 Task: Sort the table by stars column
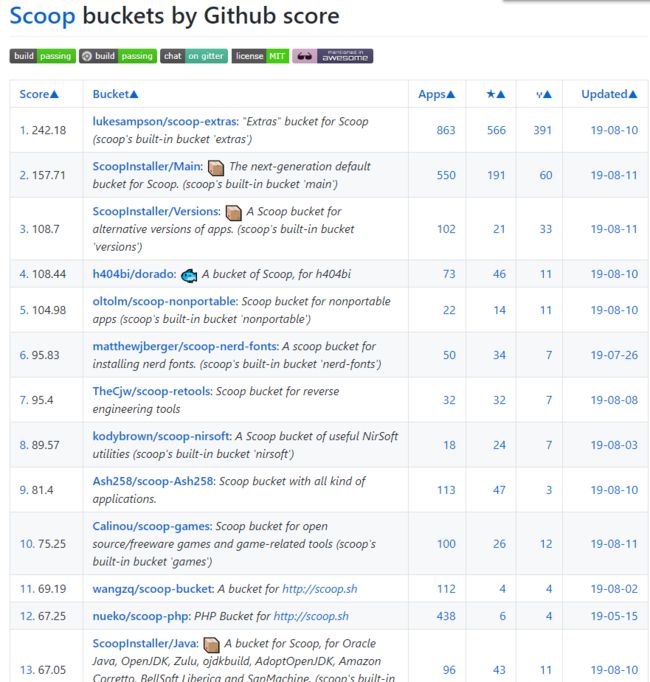click(496, 94)
